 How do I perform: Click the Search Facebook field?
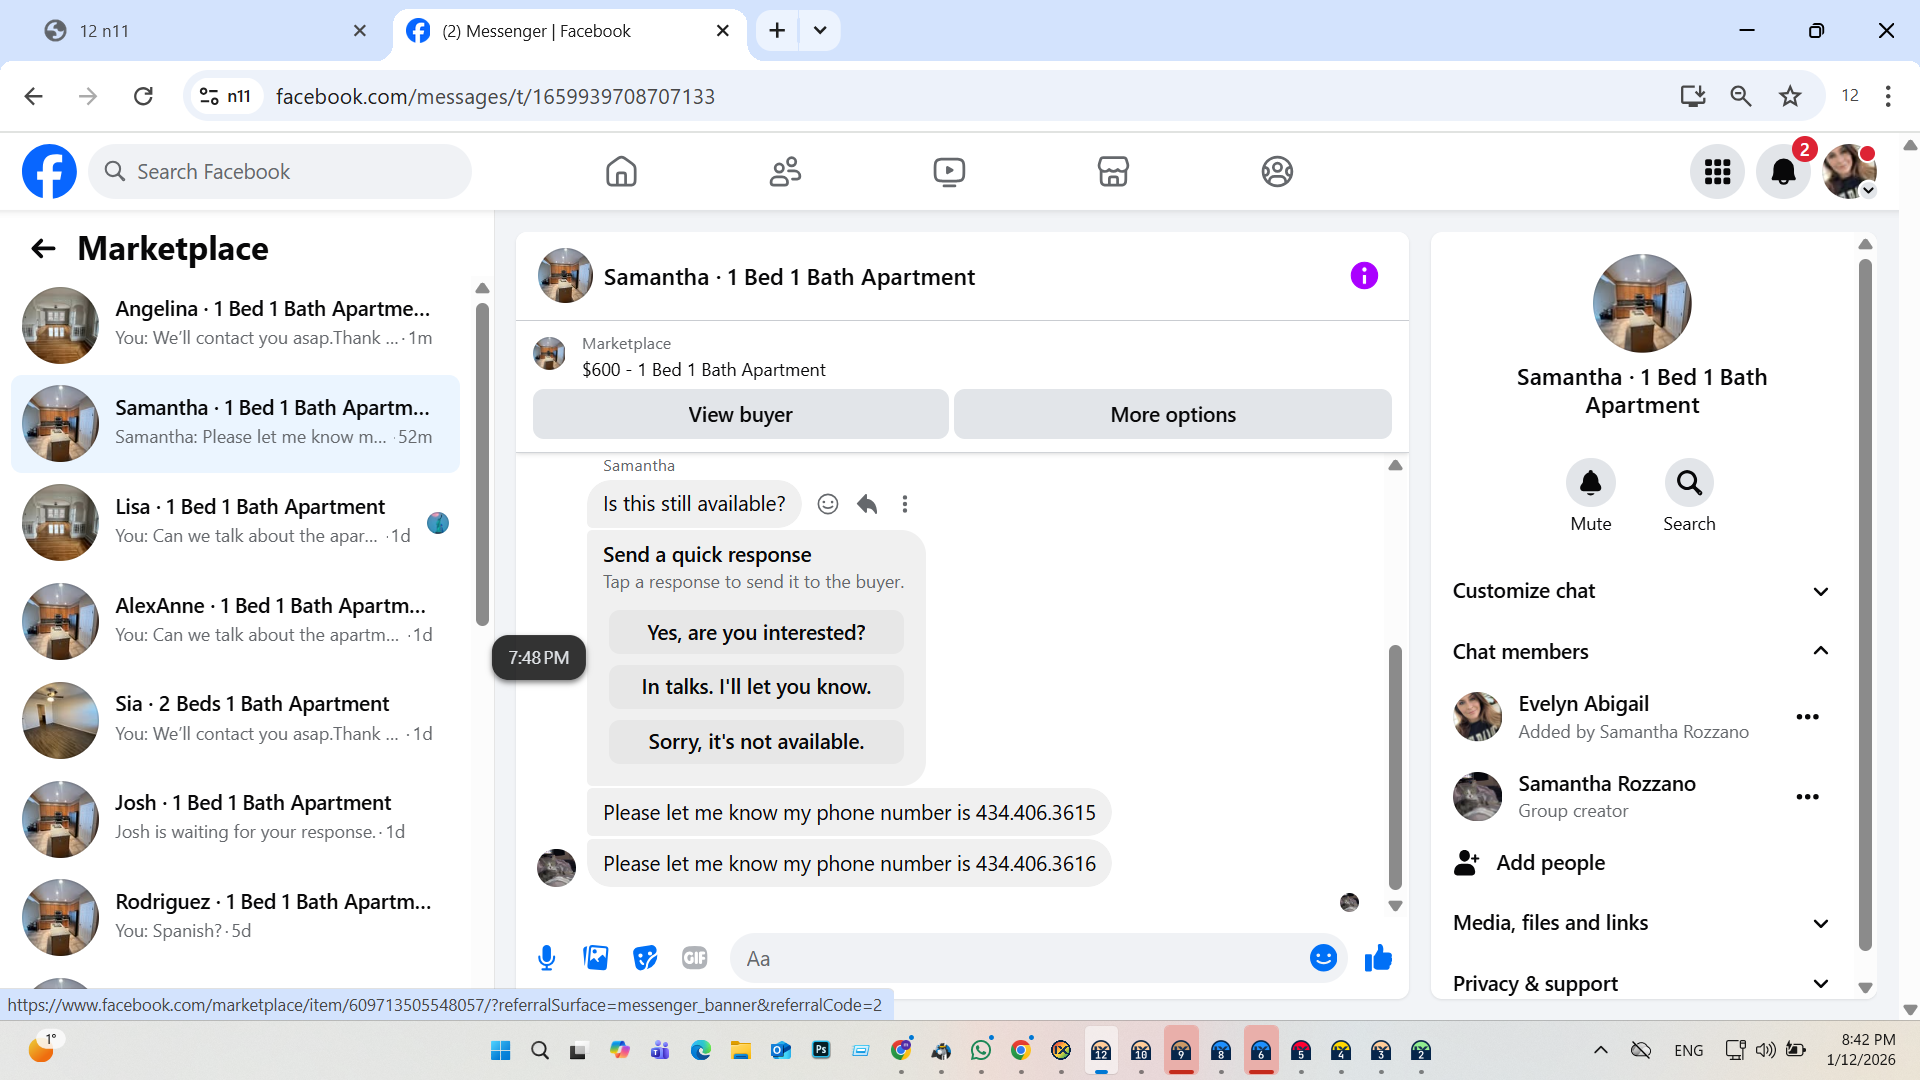[280, 172]
